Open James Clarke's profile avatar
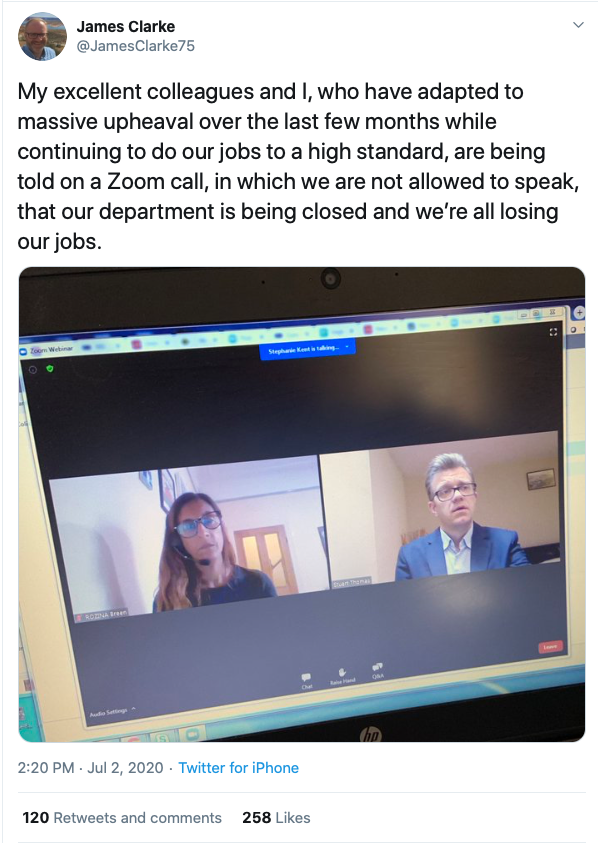This screenshot has height=843, width=598. pos(42,36)
